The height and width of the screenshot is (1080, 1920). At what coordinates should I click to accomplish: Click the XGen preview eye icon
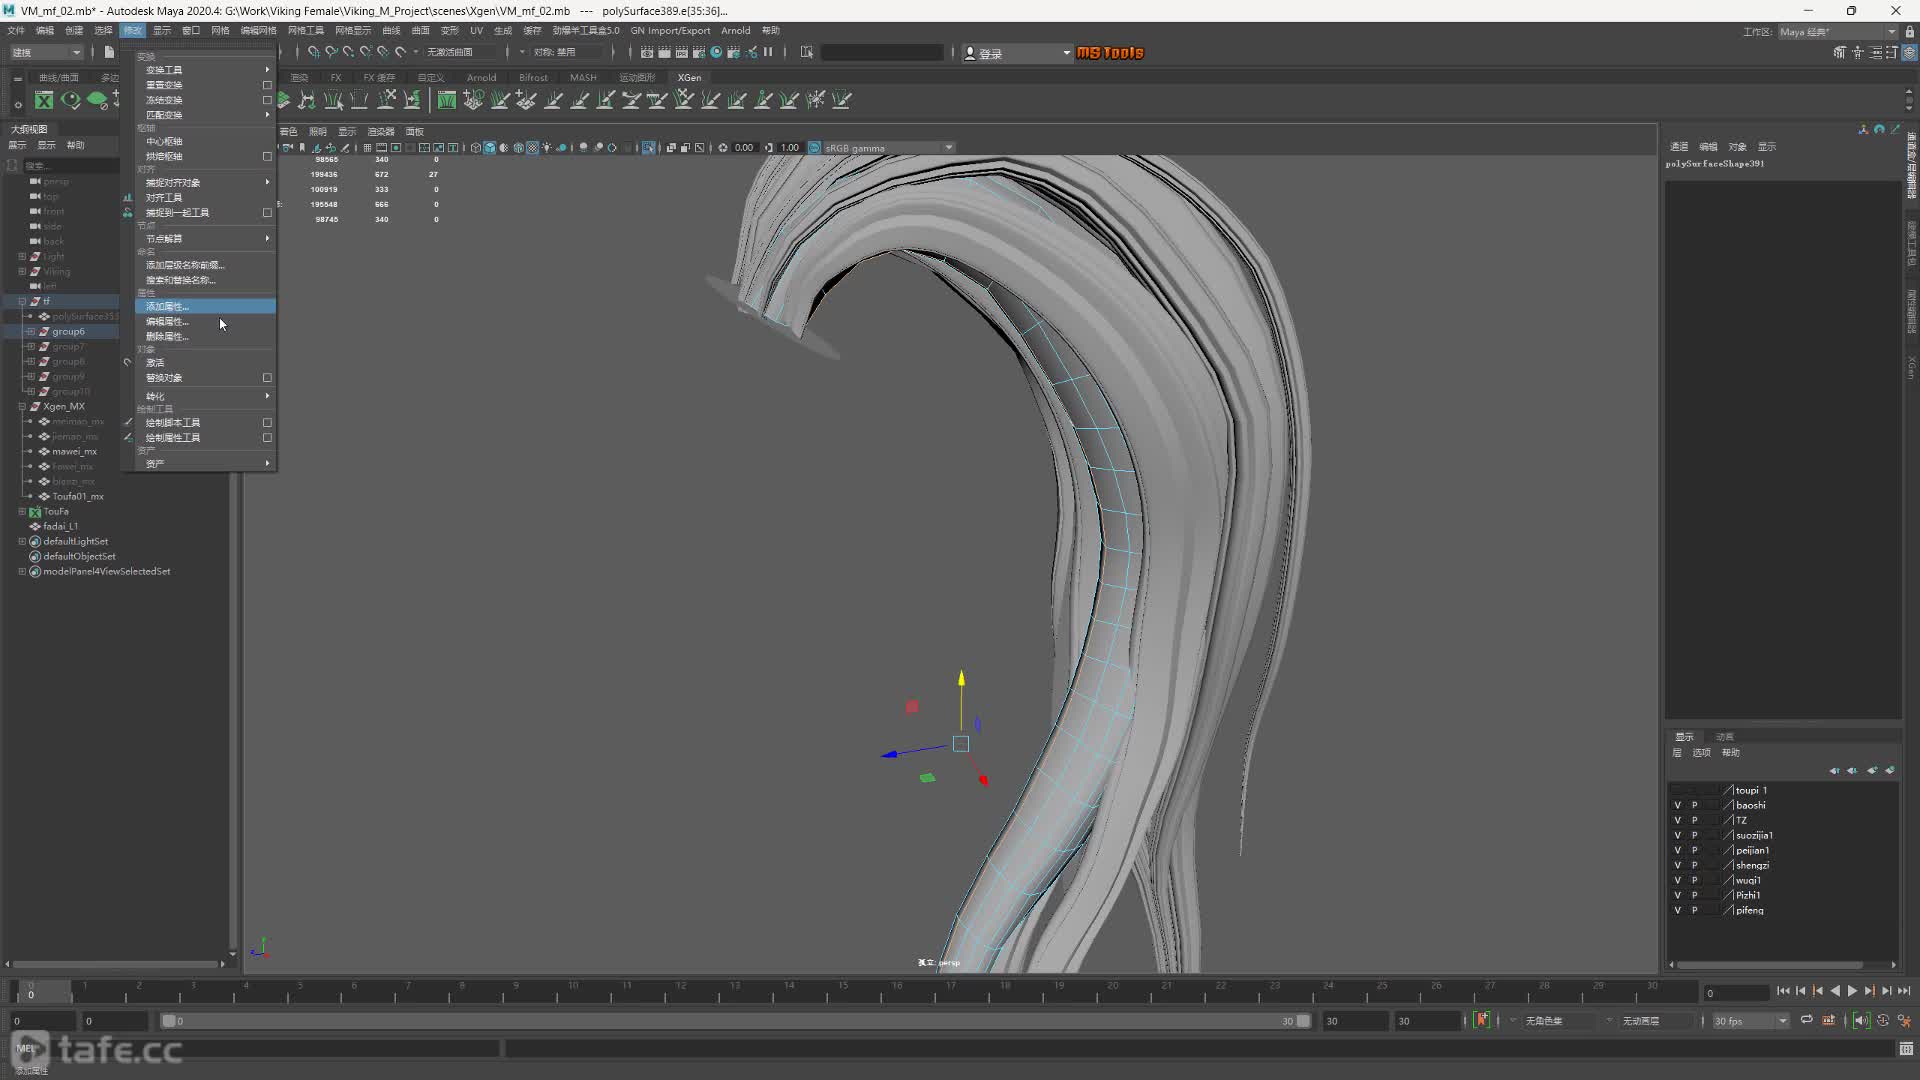pyautogui.click(x=70, y=100)
